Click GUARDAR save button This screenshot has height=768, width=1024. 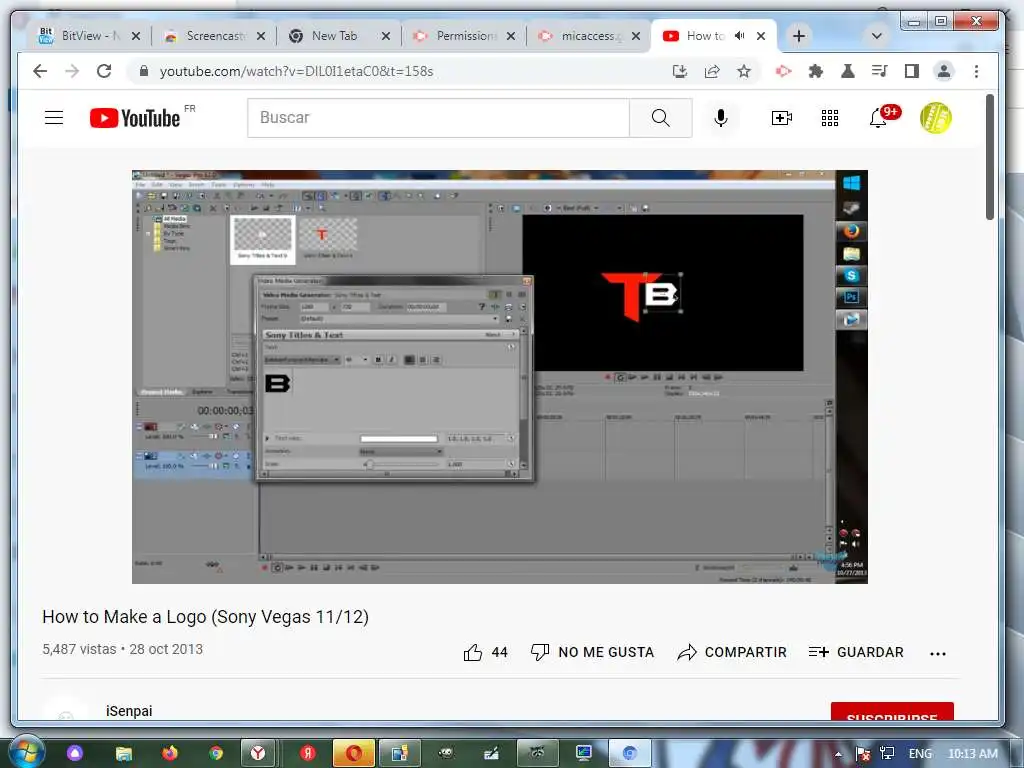[856, 652]
